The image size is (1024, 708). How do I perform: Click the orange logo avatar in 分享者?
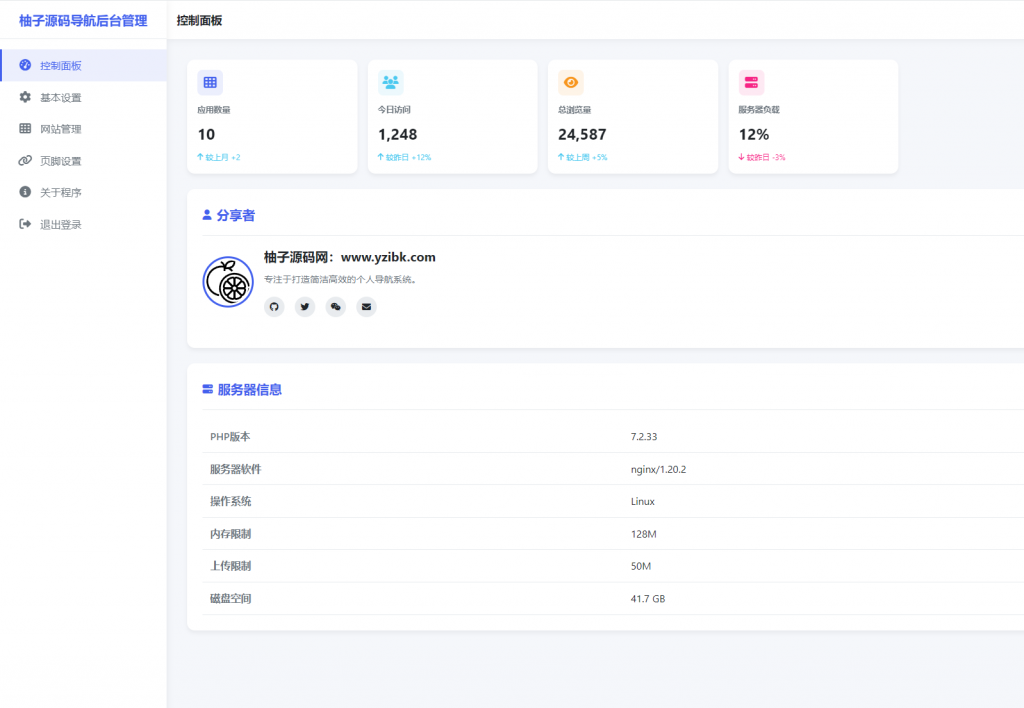pos(228,281)
